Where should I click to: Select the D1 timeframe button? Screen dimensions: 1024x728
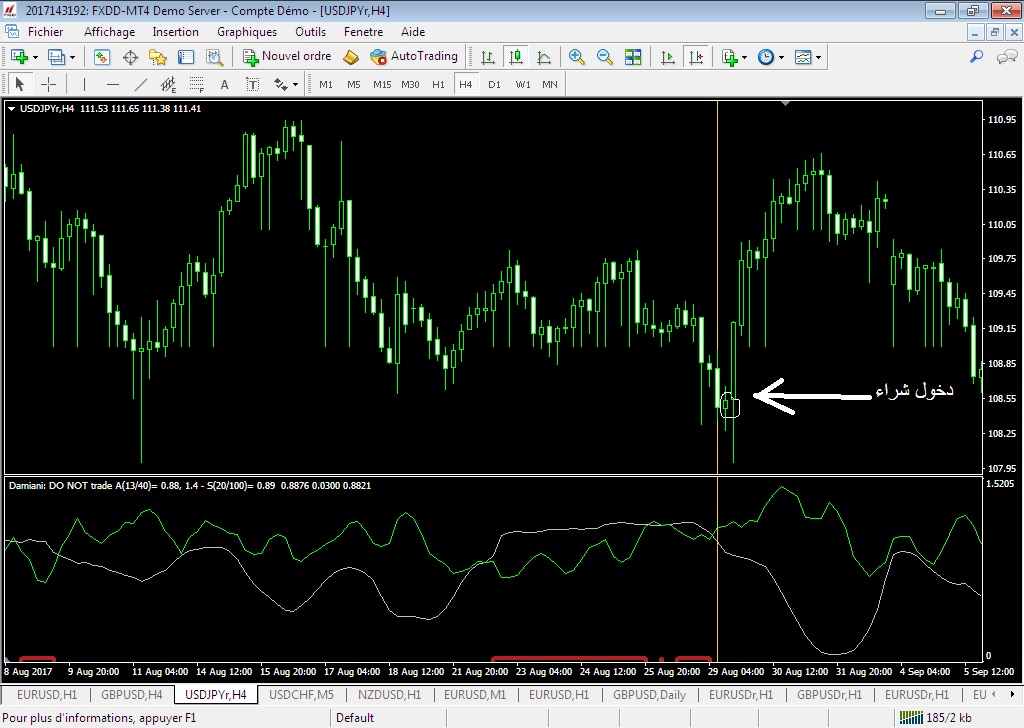[x=494, y=85]
